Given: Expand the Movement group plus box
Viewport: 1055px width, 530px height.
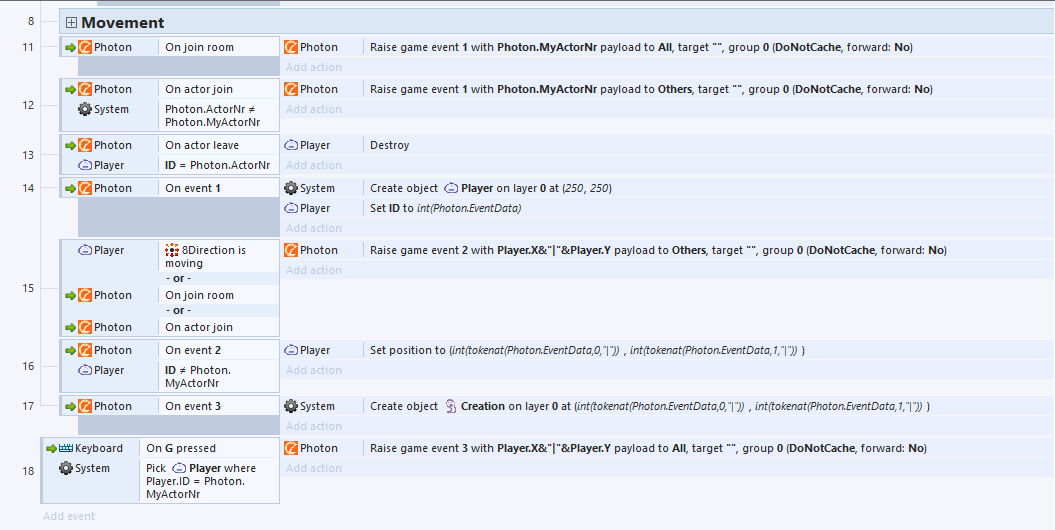Looking at the screenshot, I should 71,23.
